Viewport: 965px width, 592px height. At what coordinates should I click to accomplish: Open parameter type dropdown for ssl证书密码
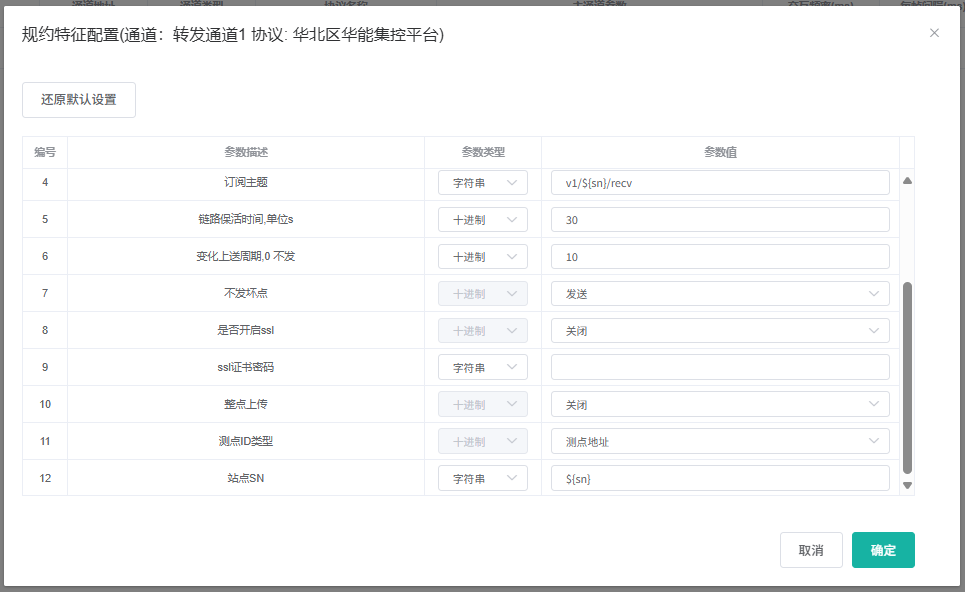pos(483,368)
